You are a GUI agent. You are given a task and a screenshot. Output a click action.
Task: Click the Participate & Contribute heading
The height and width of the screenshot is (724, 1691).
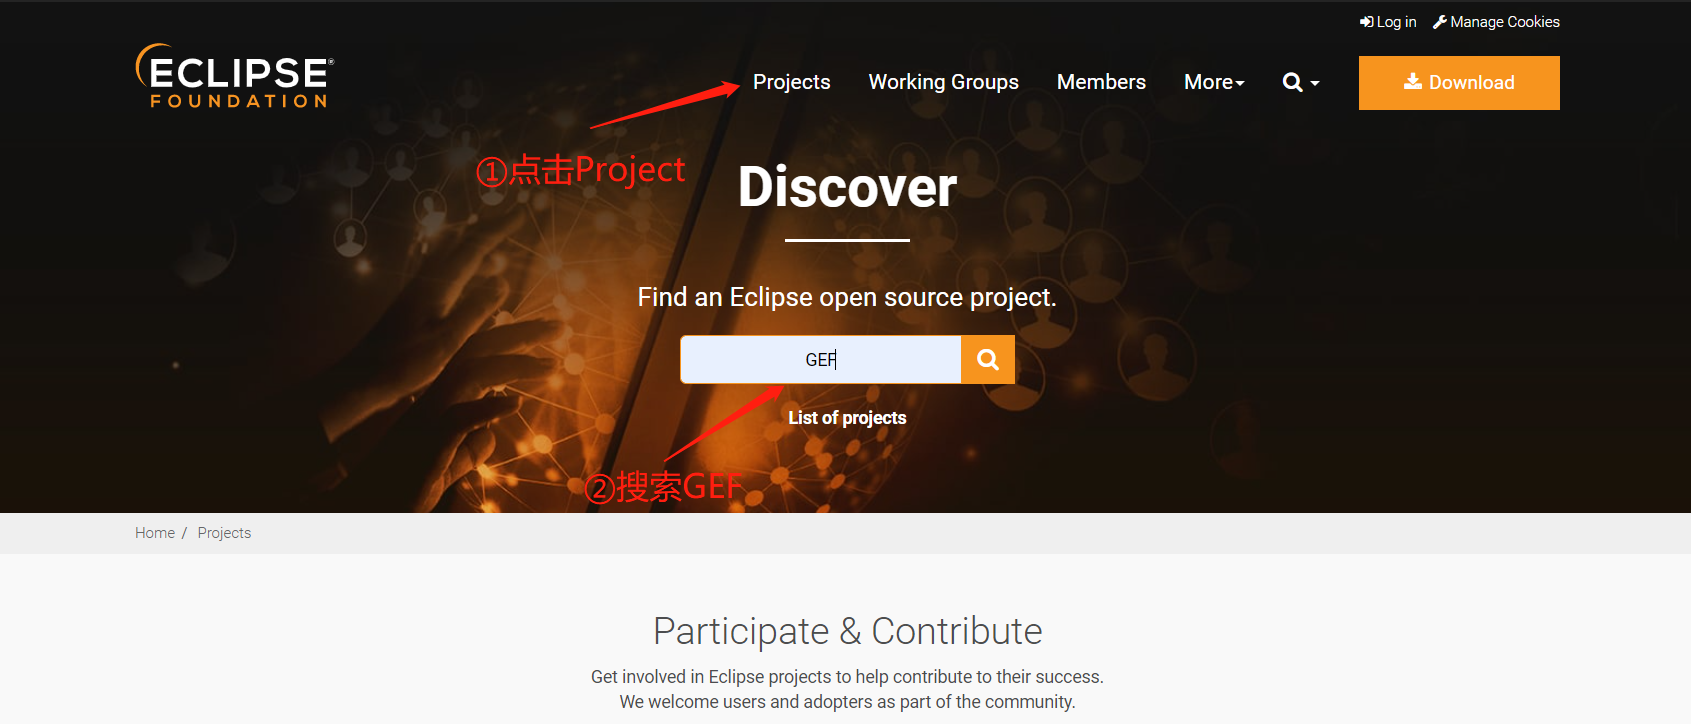point(847,631)
